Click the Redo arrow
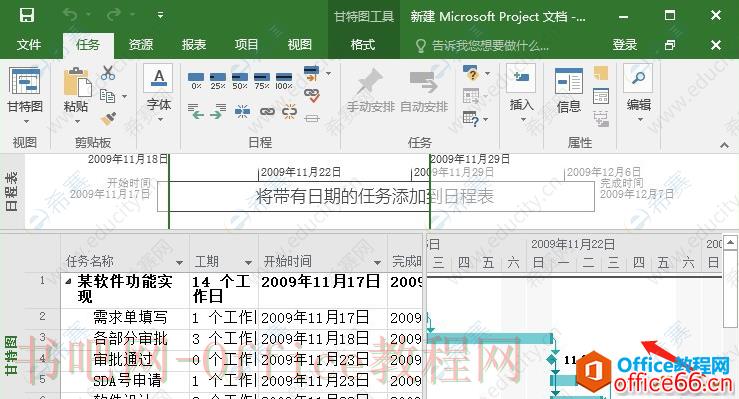This screenshot has height=399, width=739. pos(114,16)
